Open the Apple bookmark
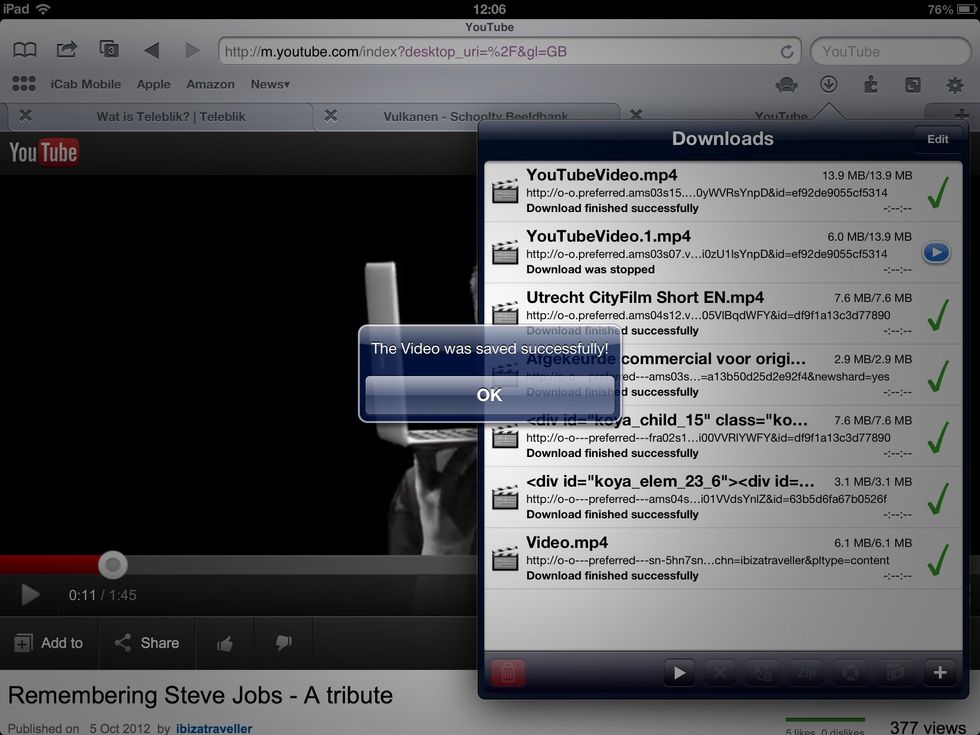This screenshot has width=980, height=735. click(x=153, y=84)
